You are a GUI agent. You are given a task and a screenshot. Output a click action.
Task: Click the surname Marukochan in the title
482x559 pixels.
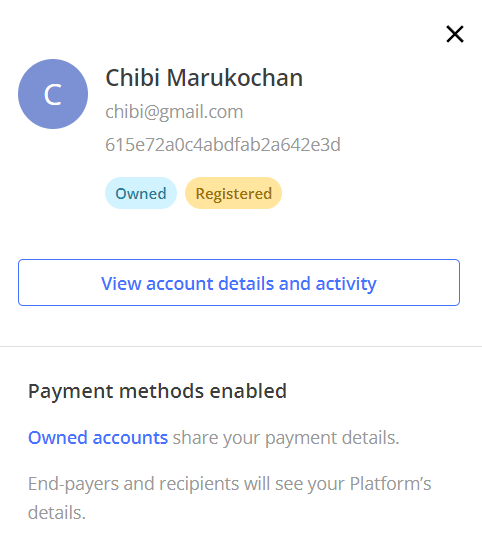pos(235,78)
